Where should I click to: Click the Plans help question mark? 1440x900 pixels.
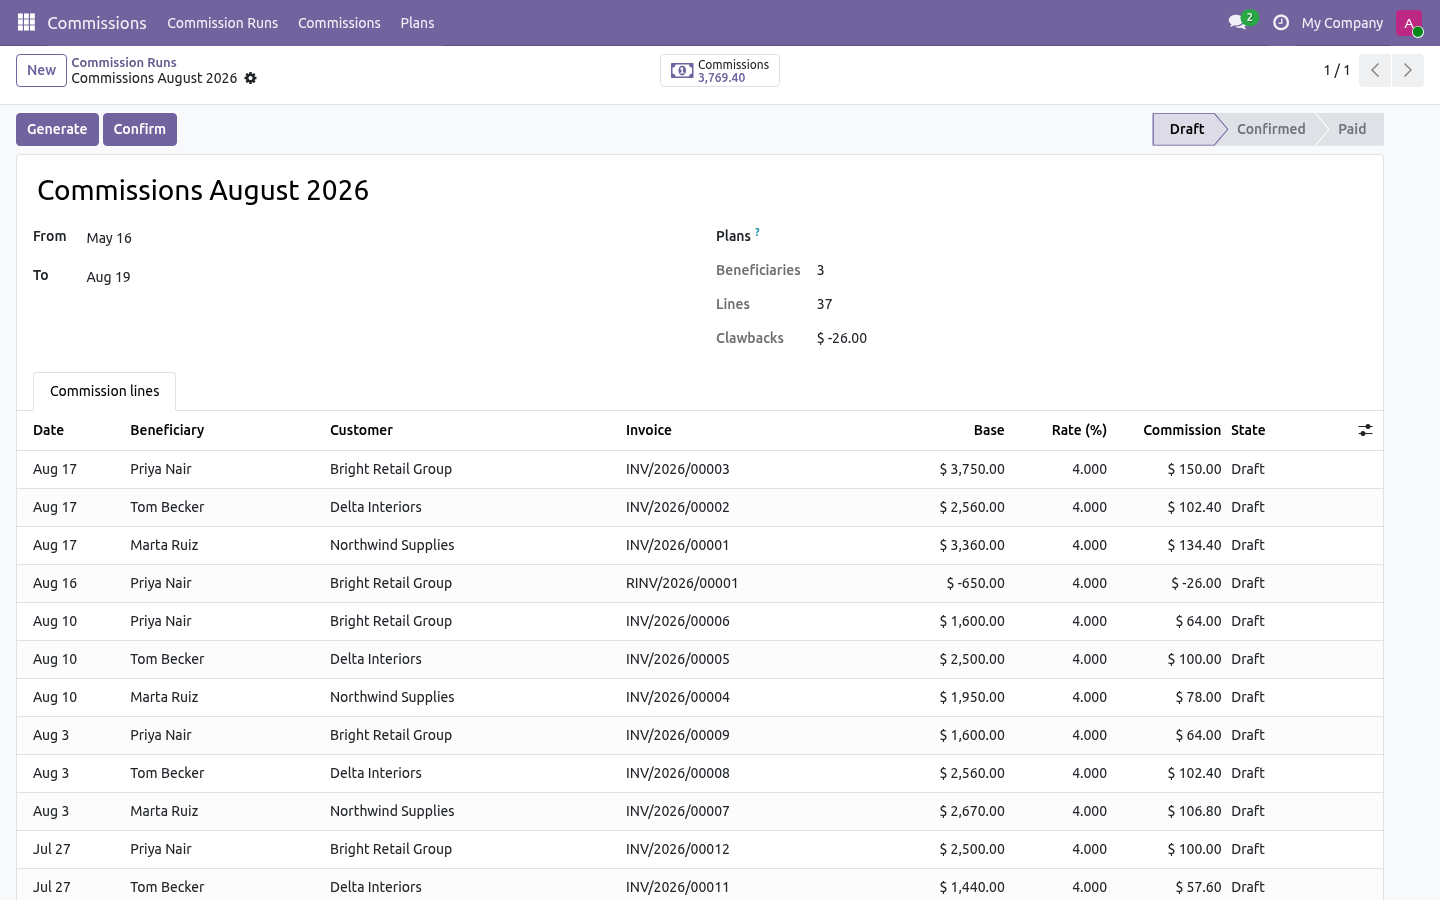coord(757,232)
